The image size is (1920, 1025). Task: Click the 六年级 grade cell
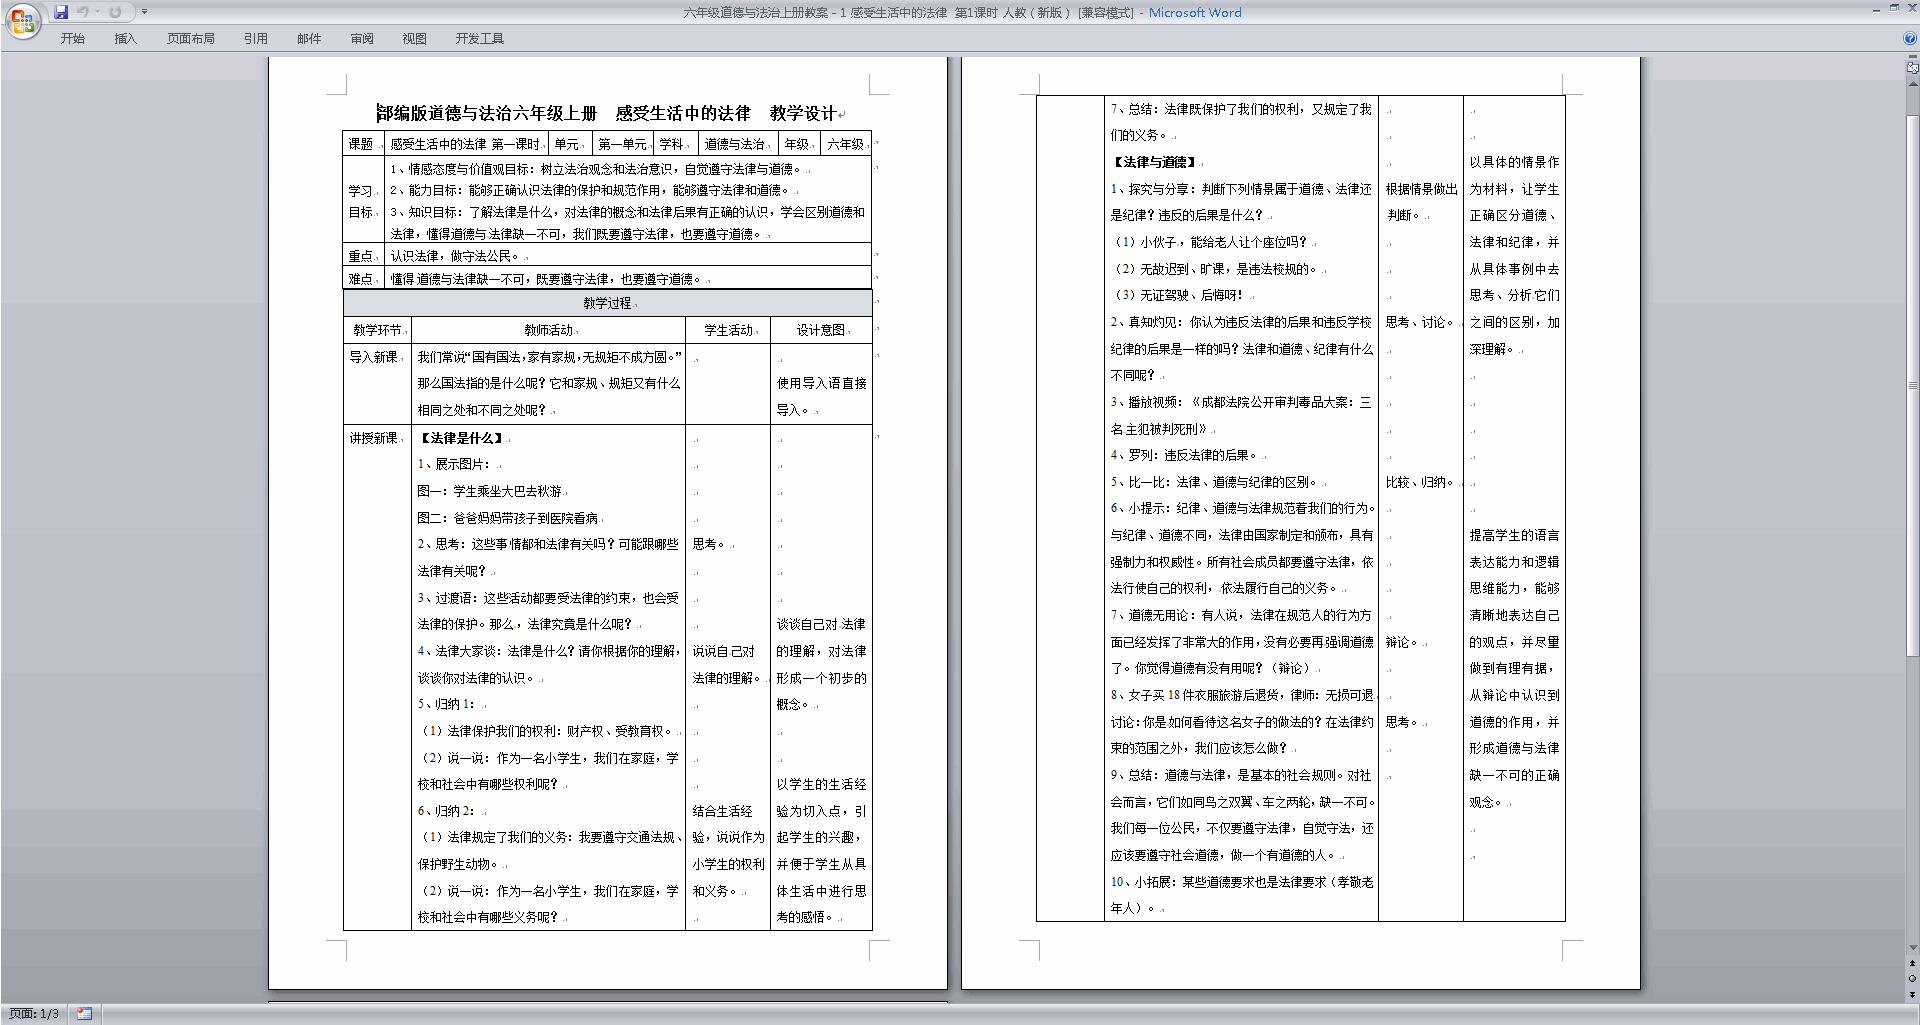point(845,144)
